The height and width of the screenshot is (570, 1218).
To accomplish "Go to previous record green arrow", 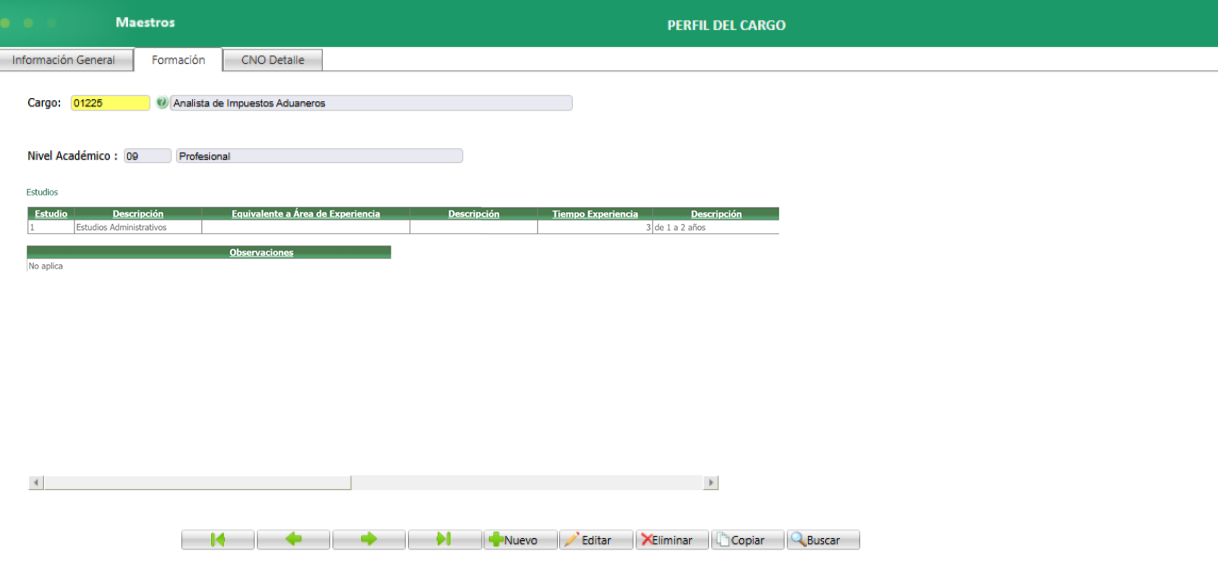I will [294, 540].
